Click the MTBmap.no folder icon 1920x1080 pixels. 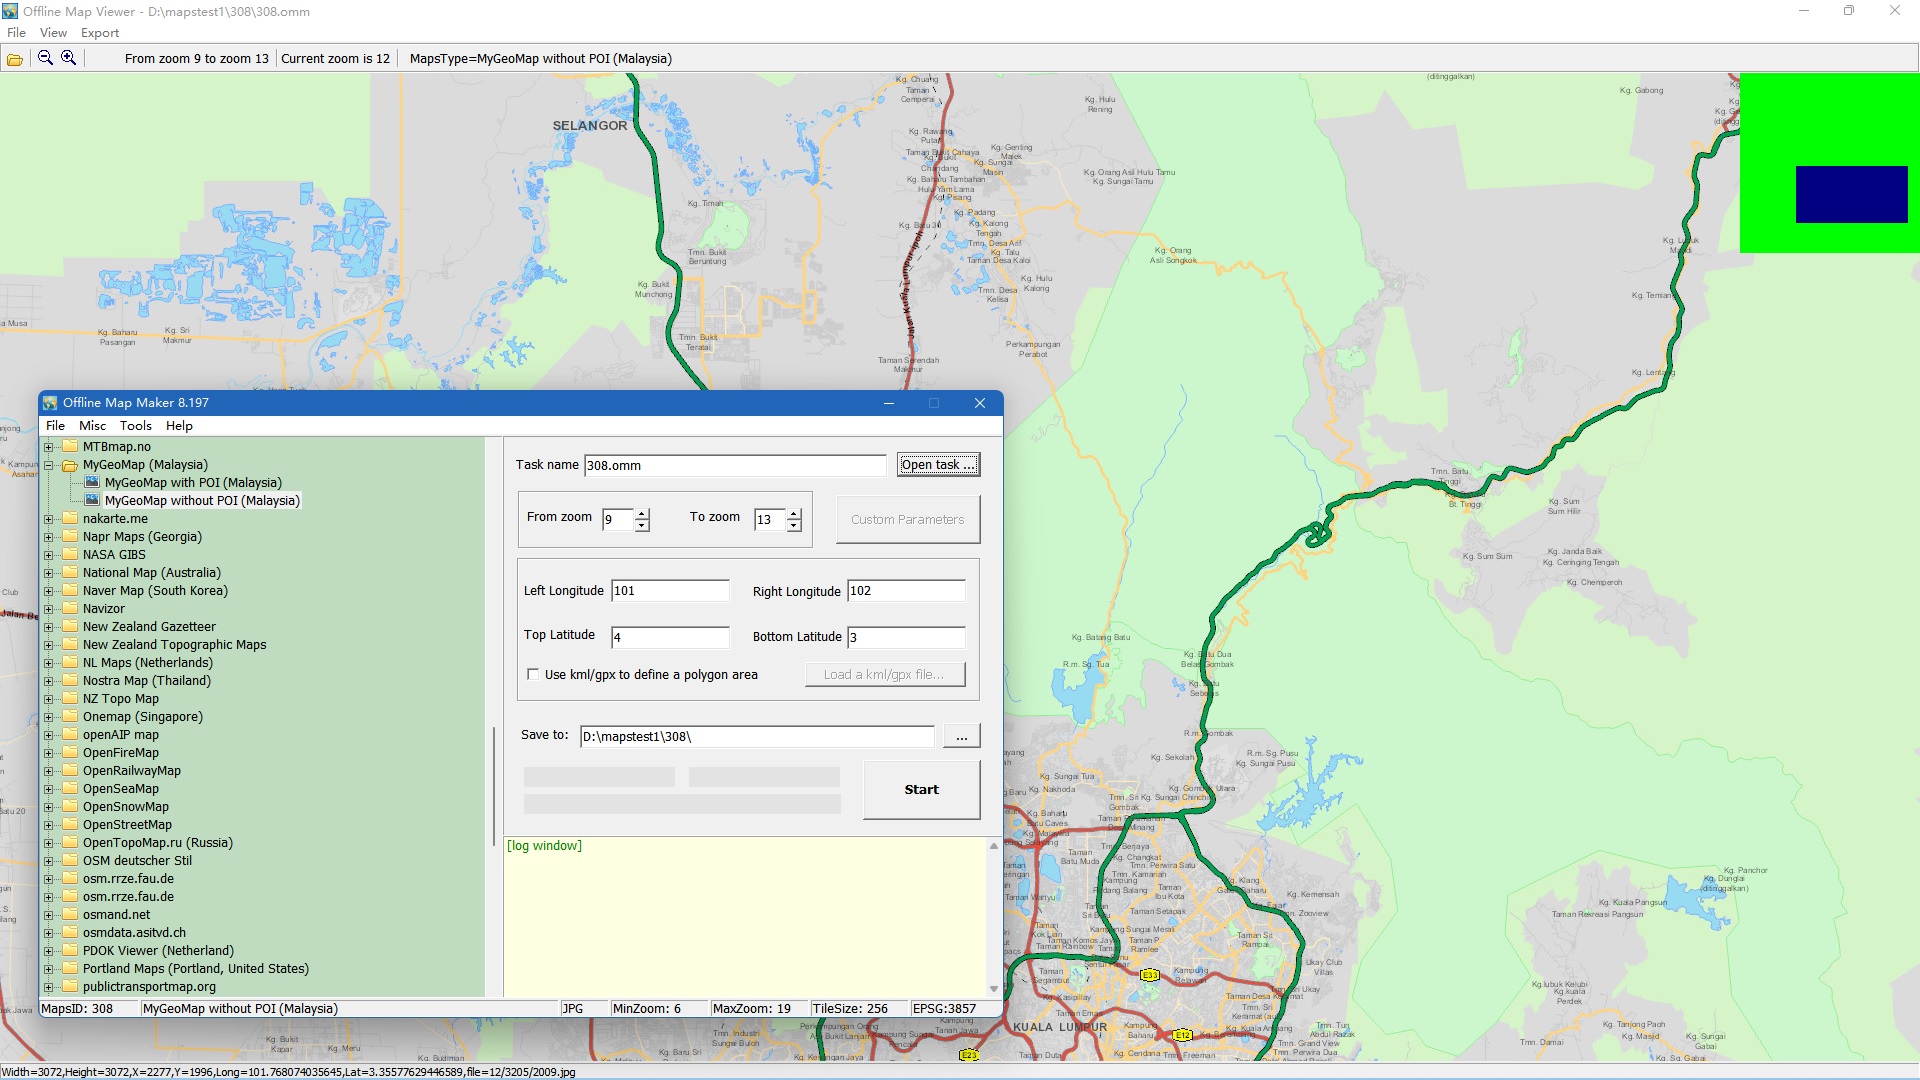(70, 447)
